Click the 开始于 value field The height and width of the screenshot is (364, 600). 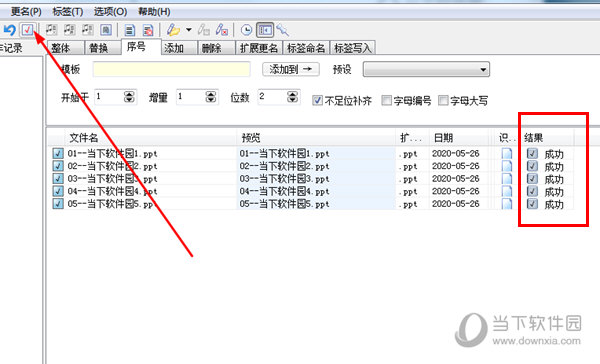[x=109, y=97]
